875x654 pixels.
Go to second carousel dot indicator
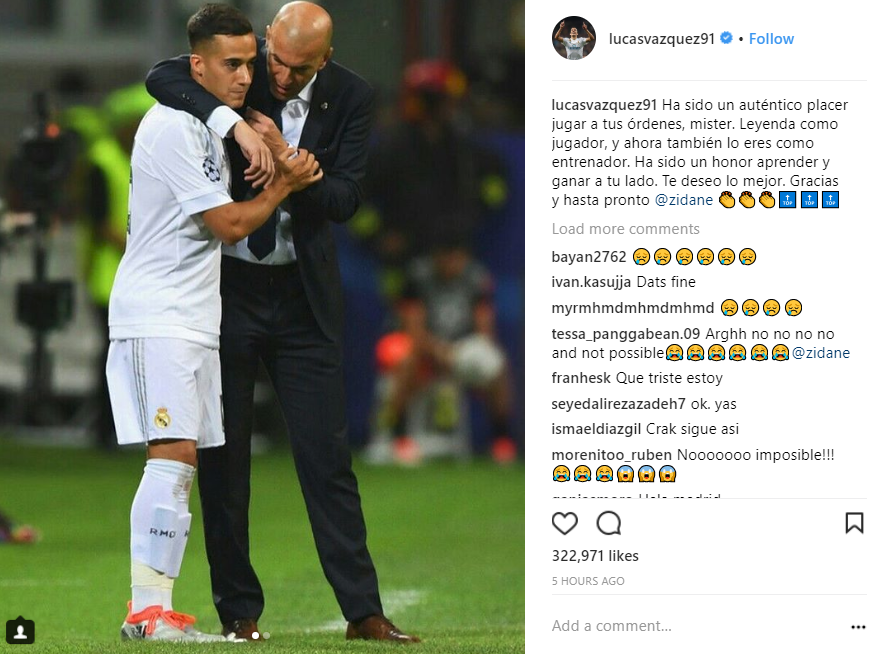pos(266,635)
